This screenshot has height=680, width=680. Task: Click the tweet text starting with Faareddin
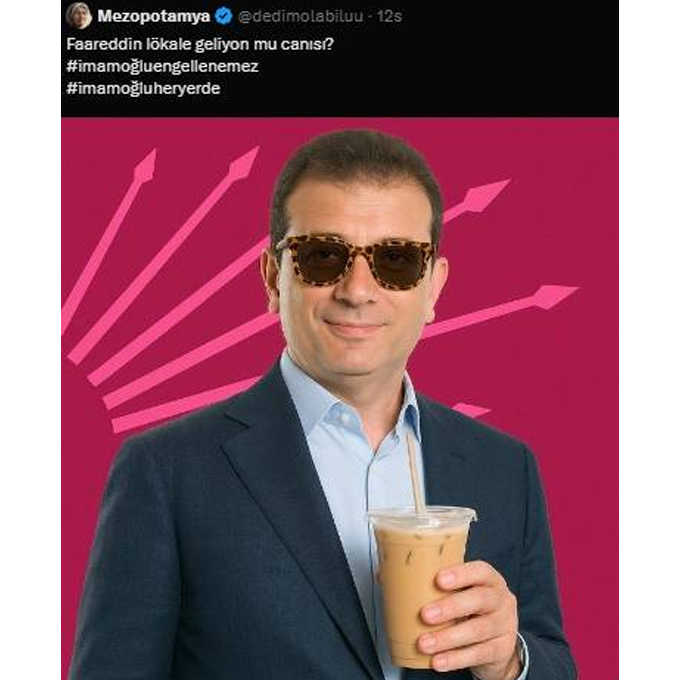pos(200,44)
